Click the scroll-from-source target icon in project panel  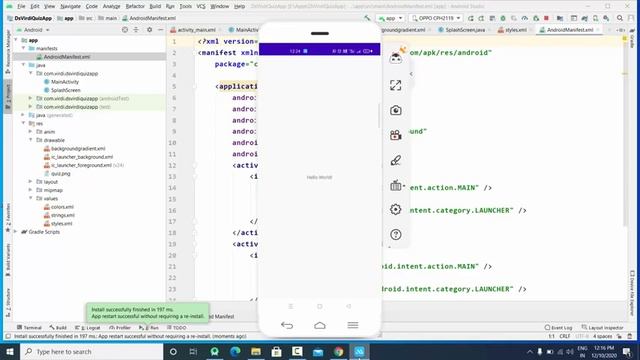tap(125, 30)
